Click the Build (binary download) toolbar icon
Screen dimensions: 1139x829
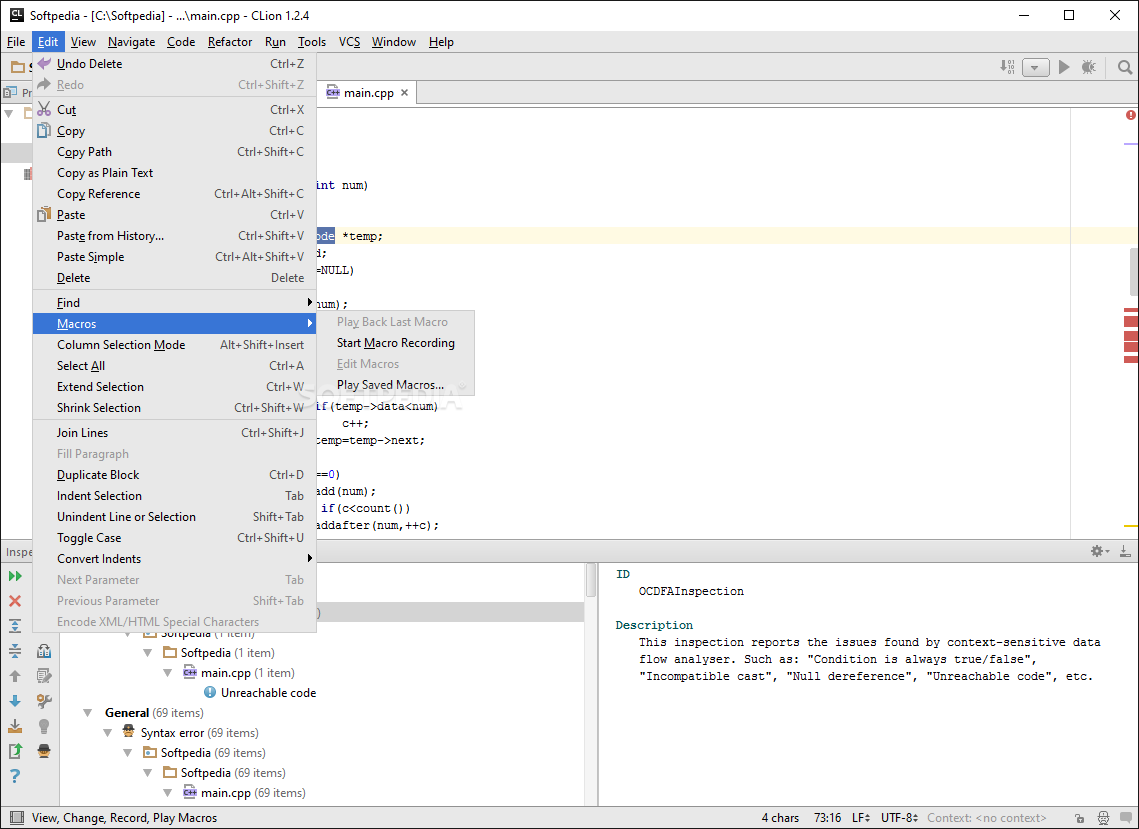[x=1007, y=67]
